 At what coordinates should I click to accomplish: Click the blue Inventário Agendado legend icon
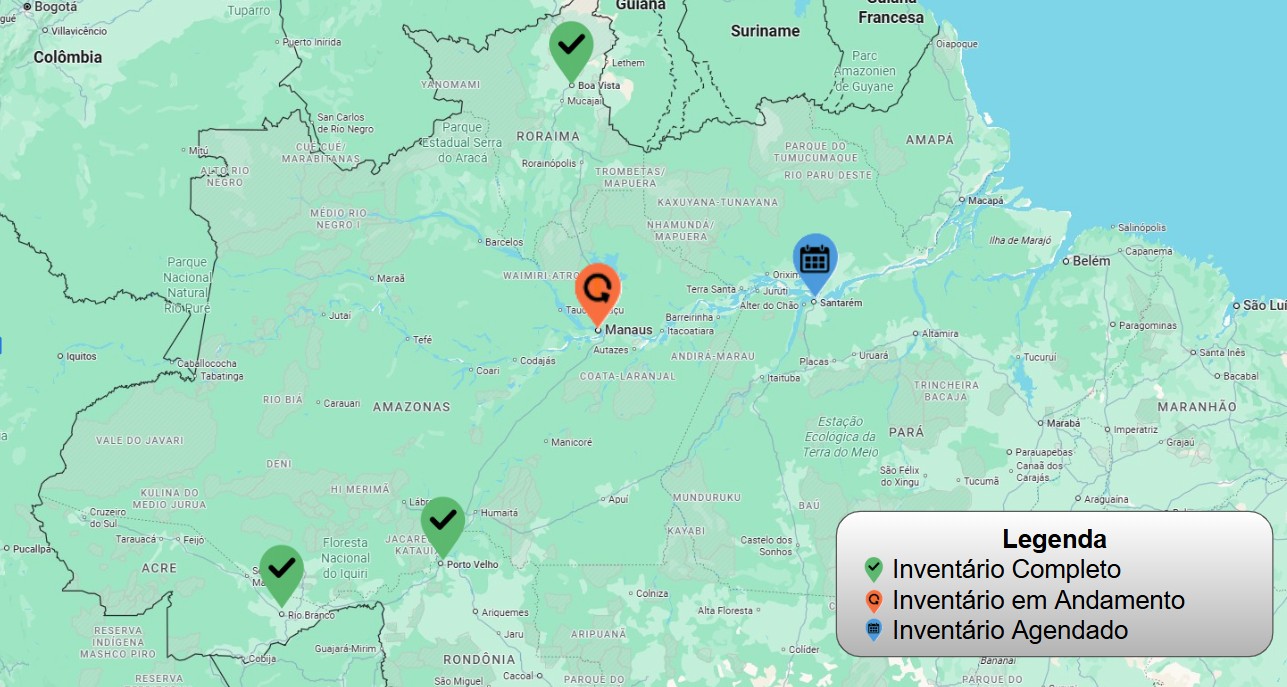point(874,630)
